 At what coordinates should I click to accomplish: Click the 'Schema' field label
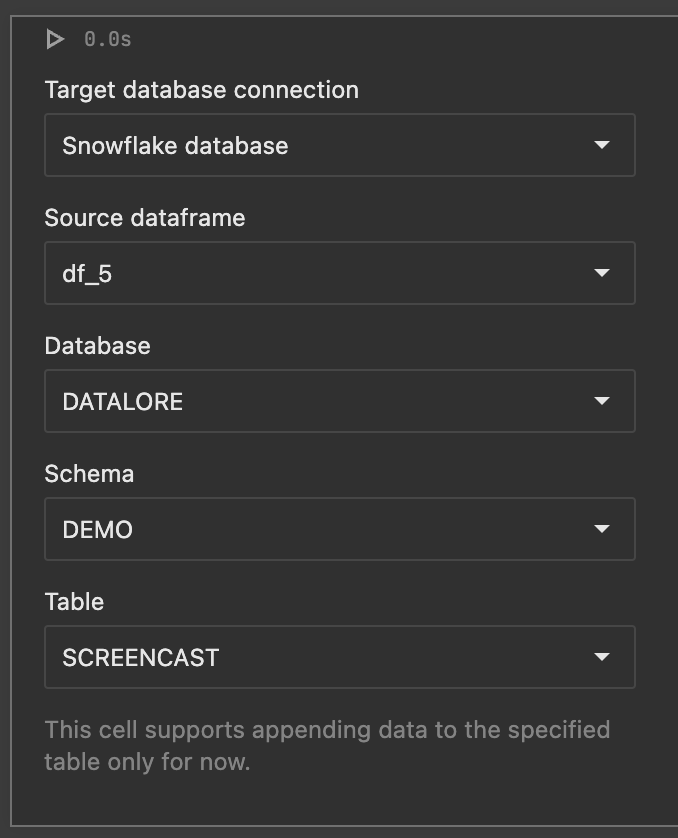coord(89,474)
